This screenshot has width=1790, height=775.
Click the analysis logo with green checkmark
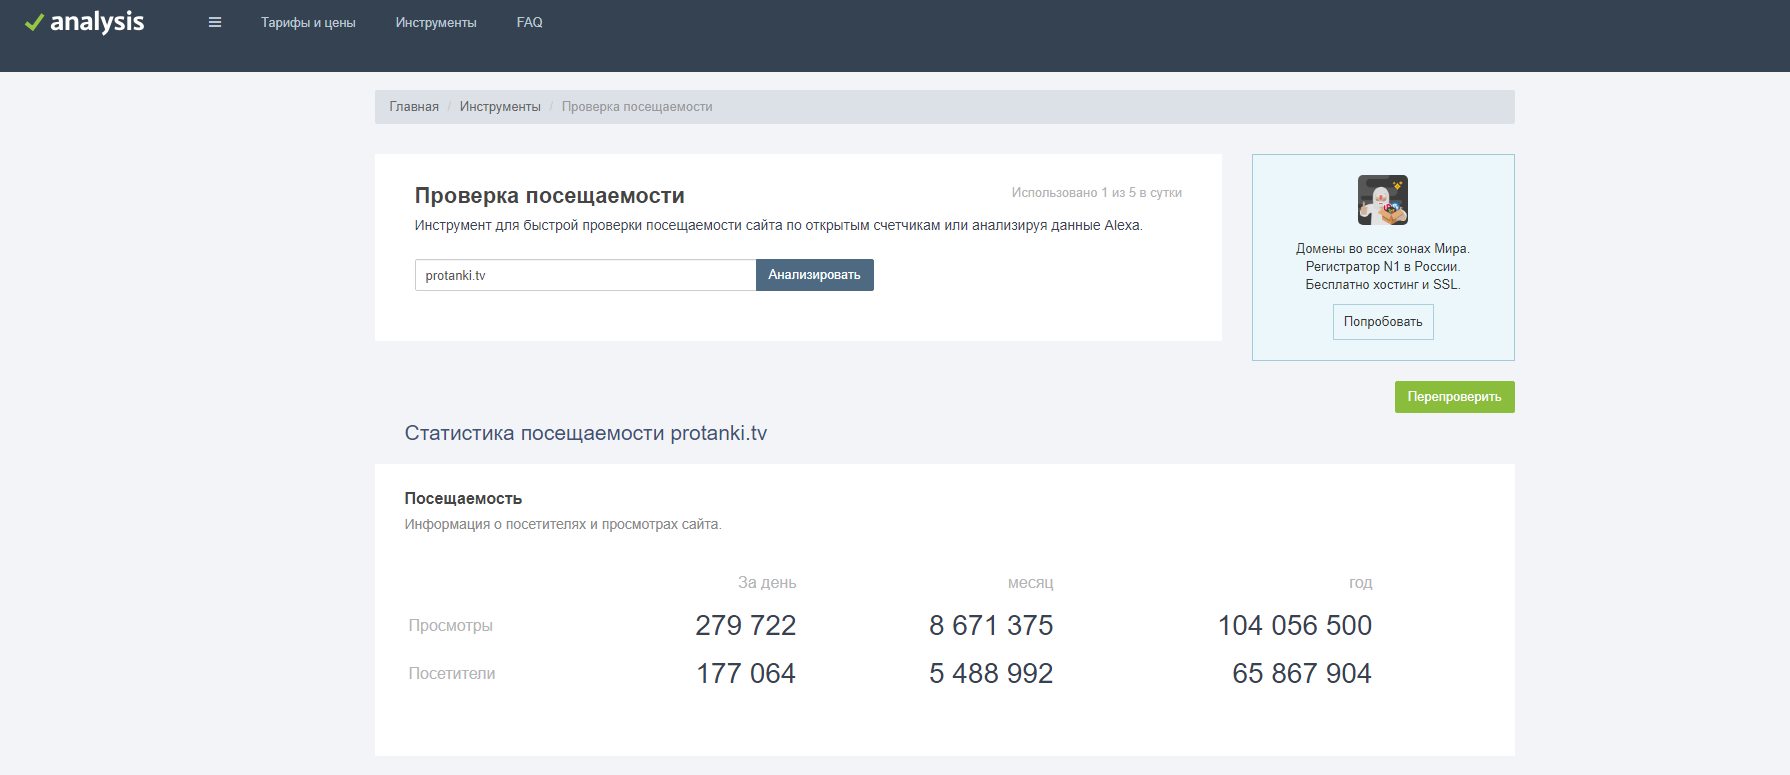point(85,22)
